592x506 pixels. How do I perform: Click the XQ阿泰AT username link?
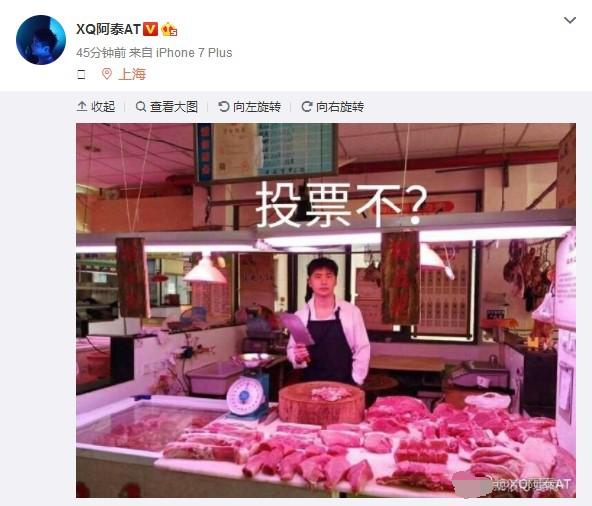point(108,29)
